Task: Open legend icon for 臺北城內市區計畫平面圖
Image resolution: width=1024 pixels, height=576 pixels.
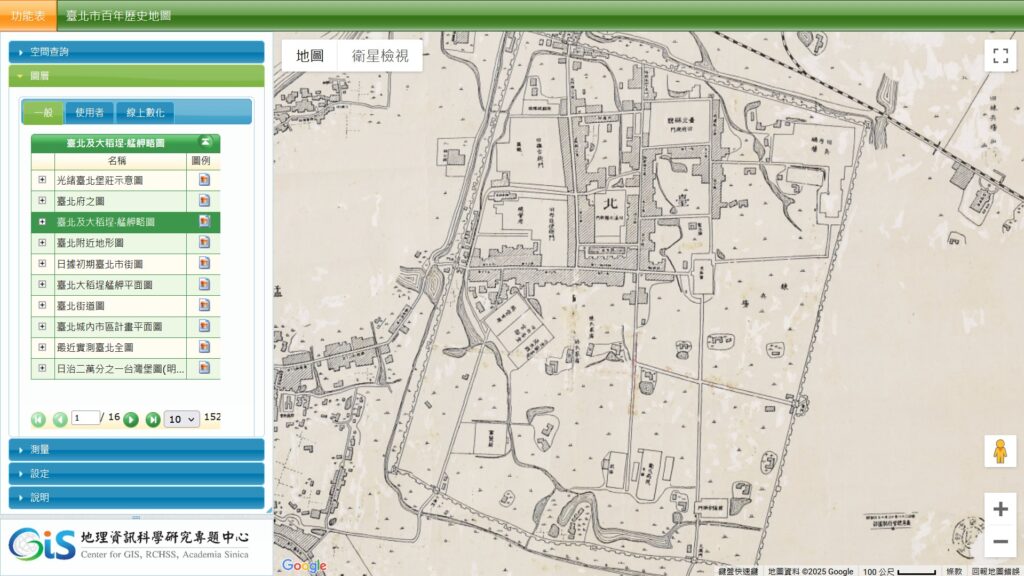Action: 204,326
